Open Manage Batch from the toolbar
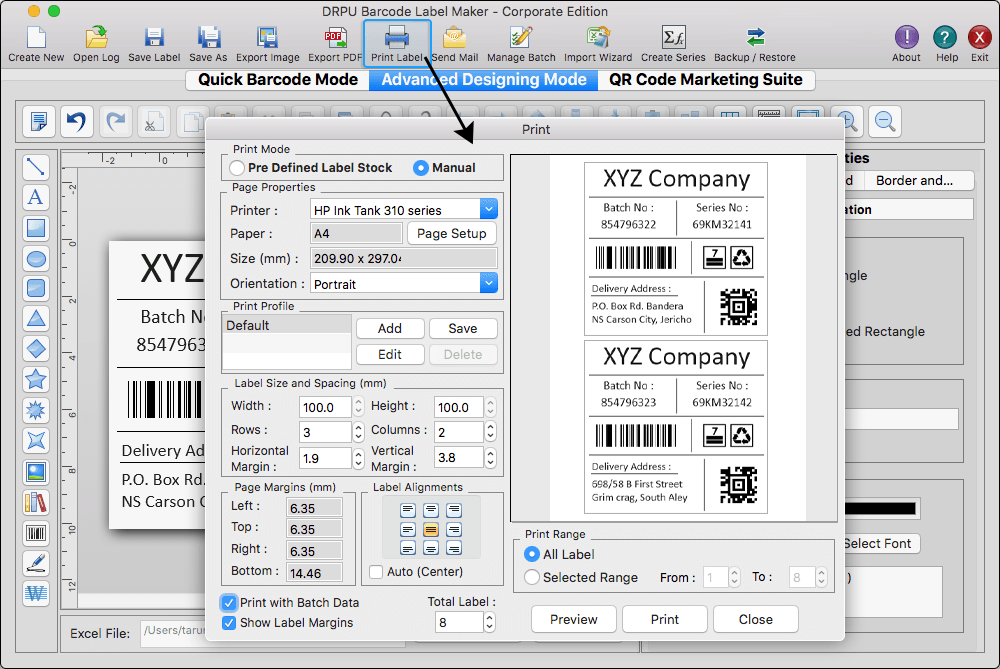This screenshot has width=1000, height=669. [x=521, y=44]
